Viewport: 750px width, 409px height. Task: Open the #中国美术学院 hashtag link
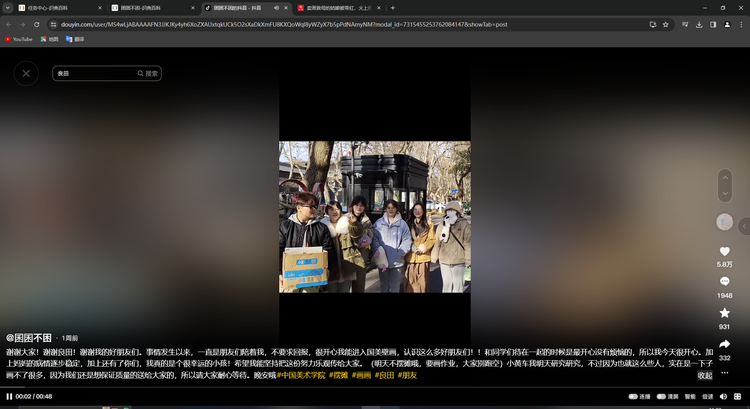point(301,375)
